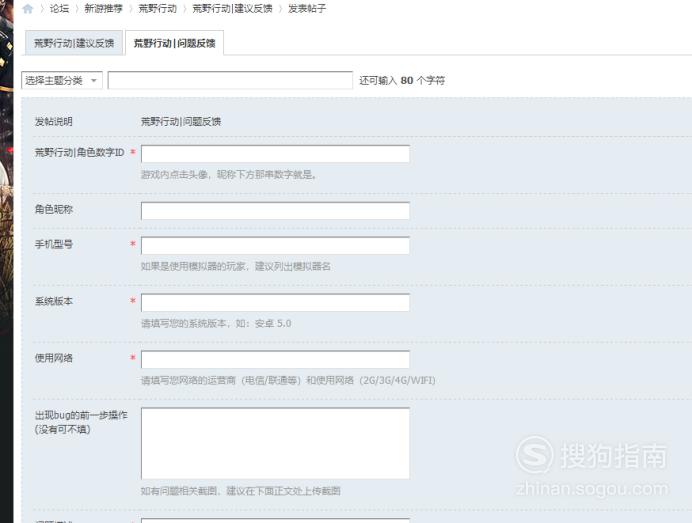Go to 新游推荐 breadcrumb link
Screen dimensions: 692x523
tap(103, 8)
